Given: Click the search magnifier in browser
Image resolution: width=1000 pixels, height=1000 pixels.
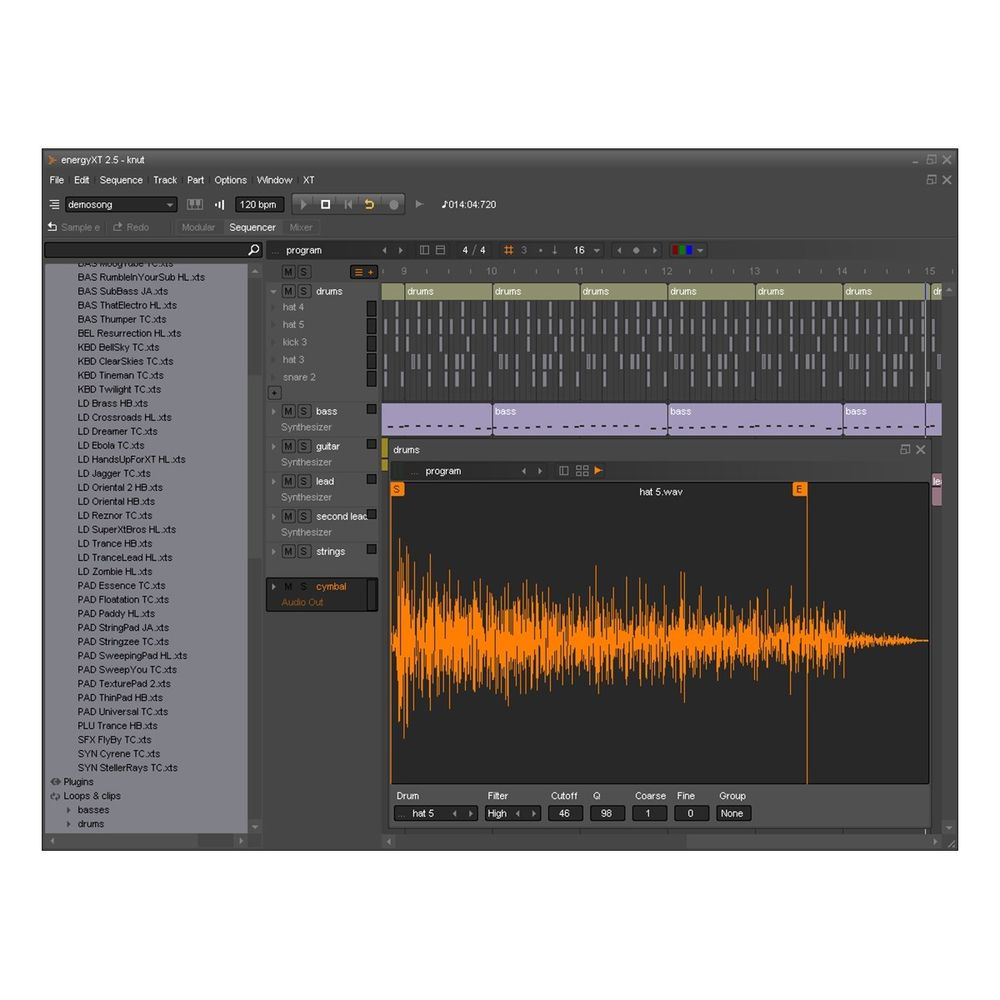Looking at the screenshot, I should point(254,250).
